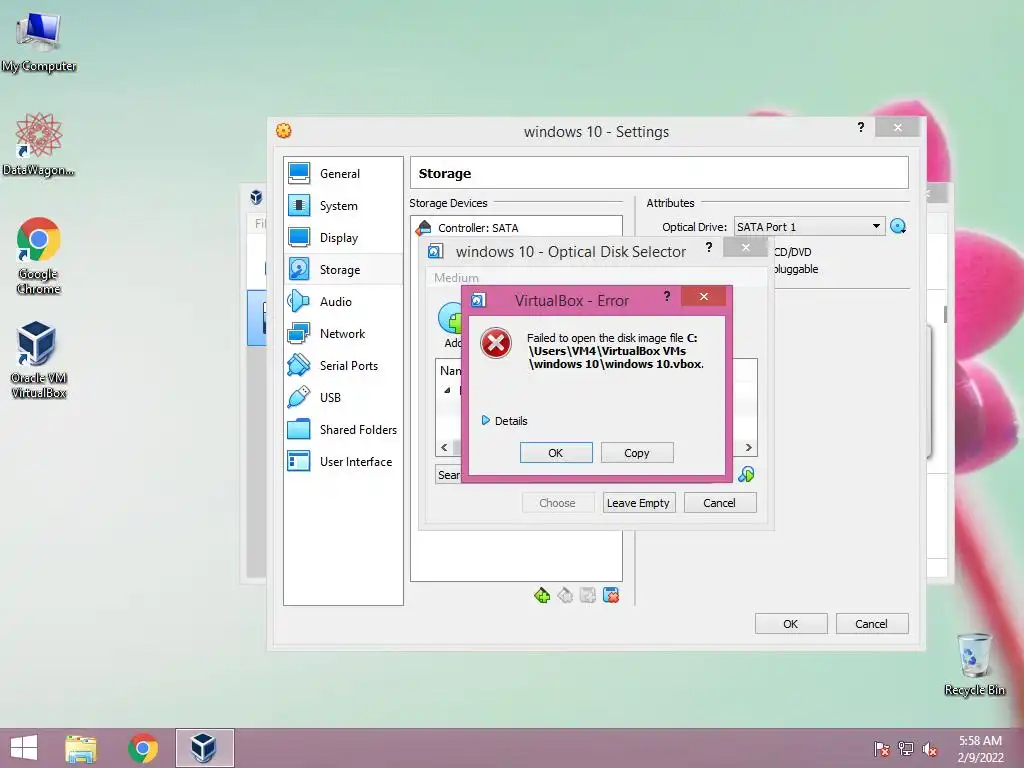The width and height of the screenshot is (1024, 768).
Task: Select System settings category
Action: [343, 206]
